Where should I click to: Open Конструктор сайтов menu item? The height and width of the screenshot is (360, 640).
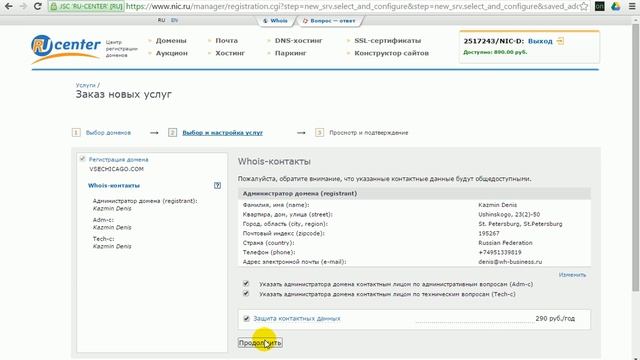pos(391,53)
